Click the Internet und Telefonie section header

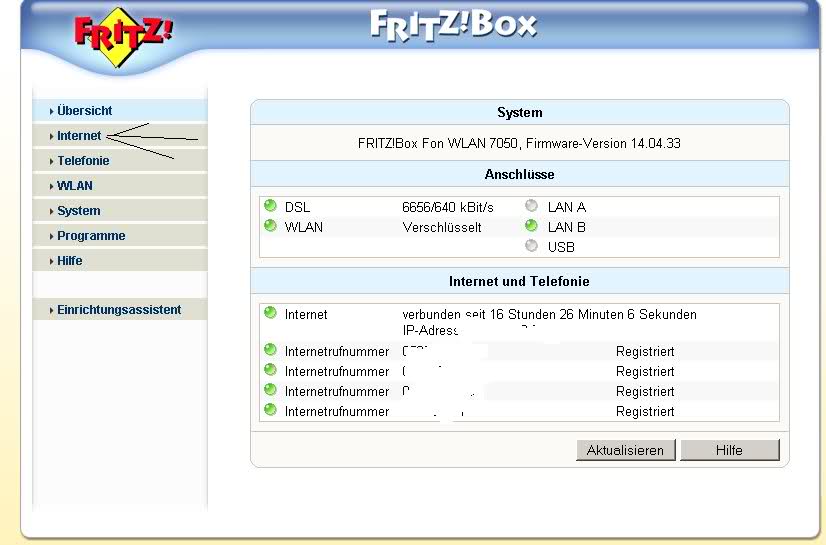[520, 281]
